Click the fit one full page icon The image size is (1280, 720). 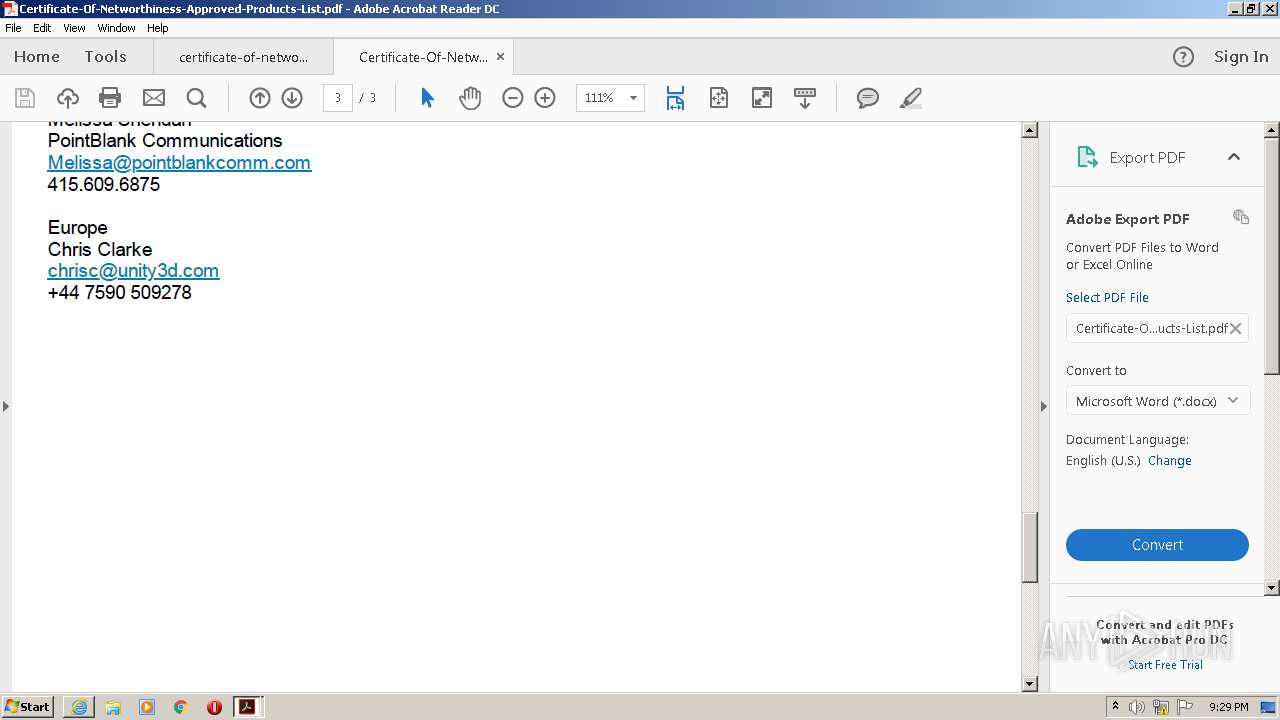tap(719, 98)
